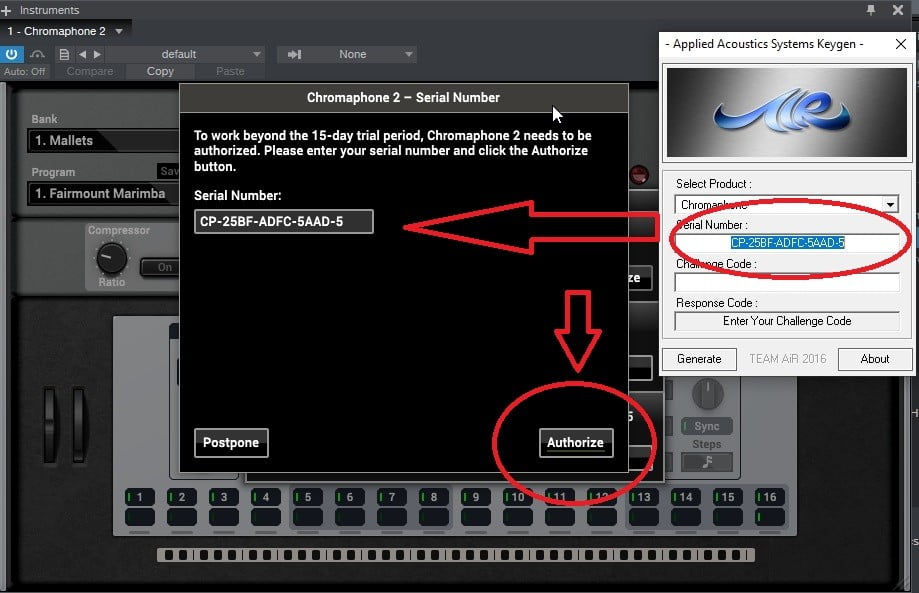Go to the next preset arrow
919x593 pixels.
tap(97, 54)
